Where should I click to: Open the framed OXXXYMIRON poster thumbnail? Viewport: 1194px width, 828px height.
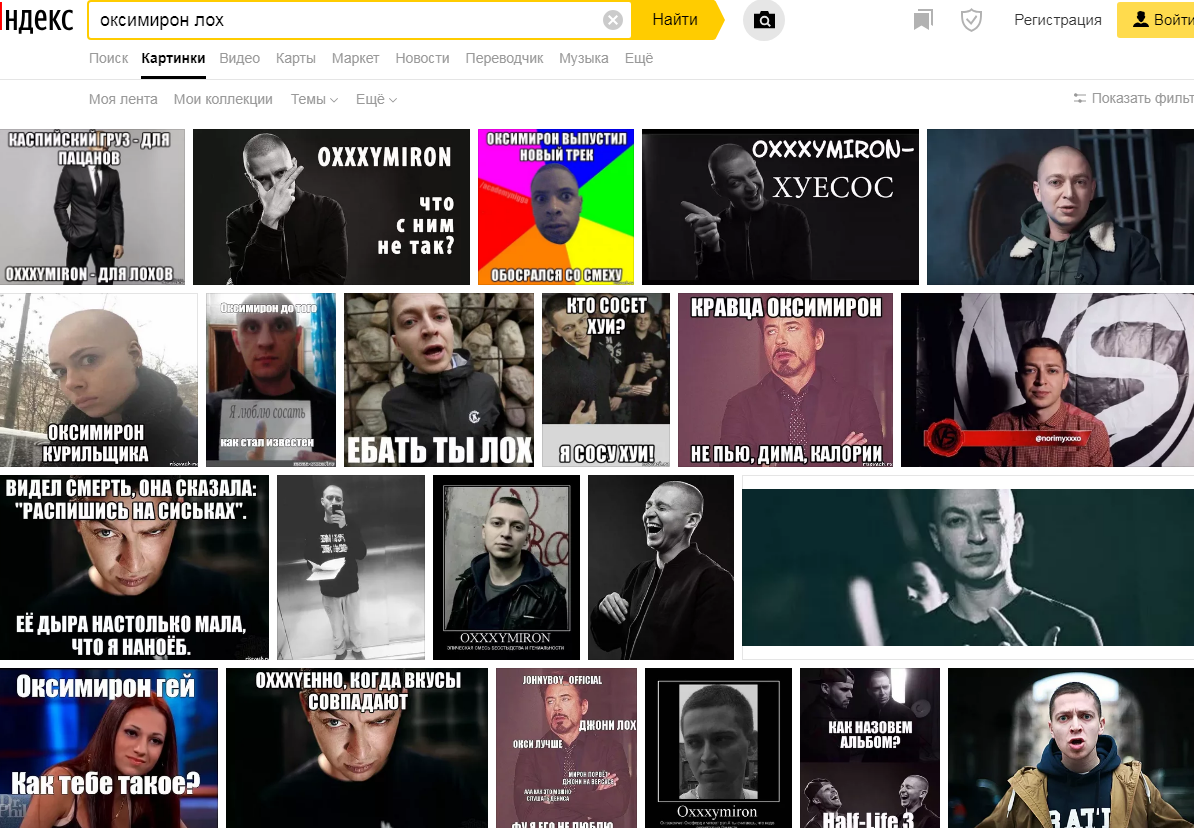pyautogui.click(x=506, y=567)
